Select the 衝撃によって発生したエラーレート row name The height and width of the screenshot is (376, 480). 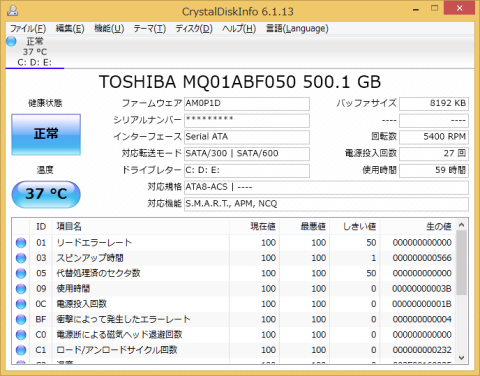123,319
